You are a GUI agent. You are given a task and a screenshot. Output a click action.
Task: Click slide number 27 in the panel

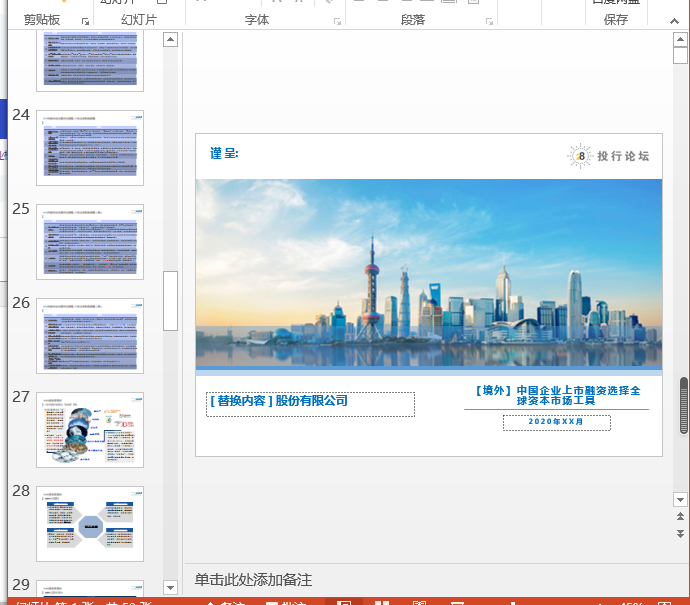pyautogui.click(x=21, y=397)
